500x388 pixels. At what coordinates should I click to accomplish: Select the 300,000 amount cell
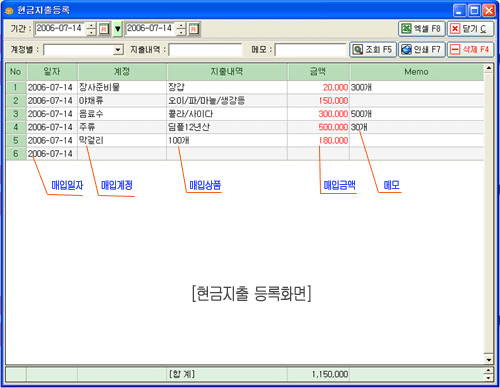[x=318, y=114]
